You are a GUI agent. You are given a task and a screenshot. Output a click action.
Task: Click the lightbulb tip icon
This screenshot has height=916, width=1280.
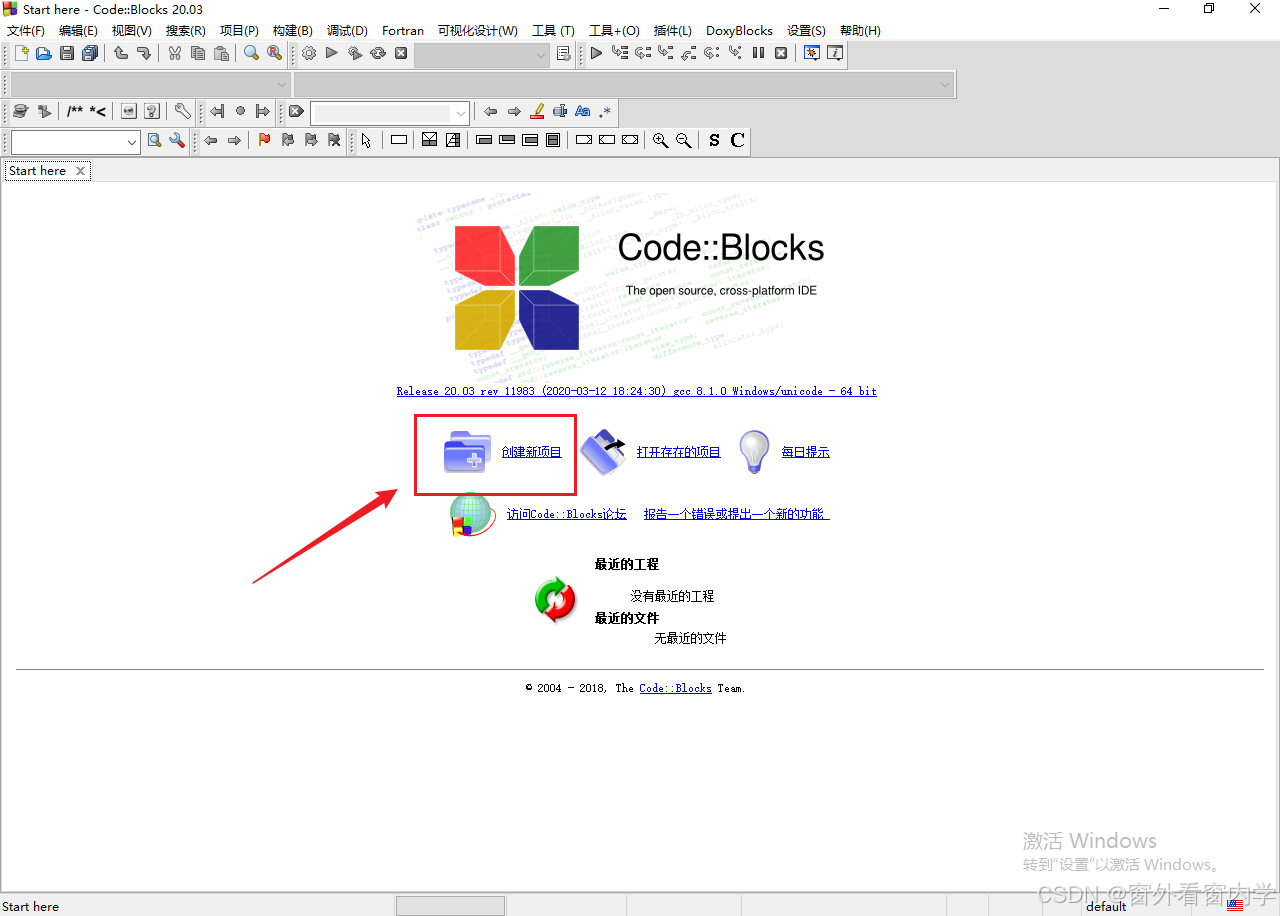(x=754, y=452)
